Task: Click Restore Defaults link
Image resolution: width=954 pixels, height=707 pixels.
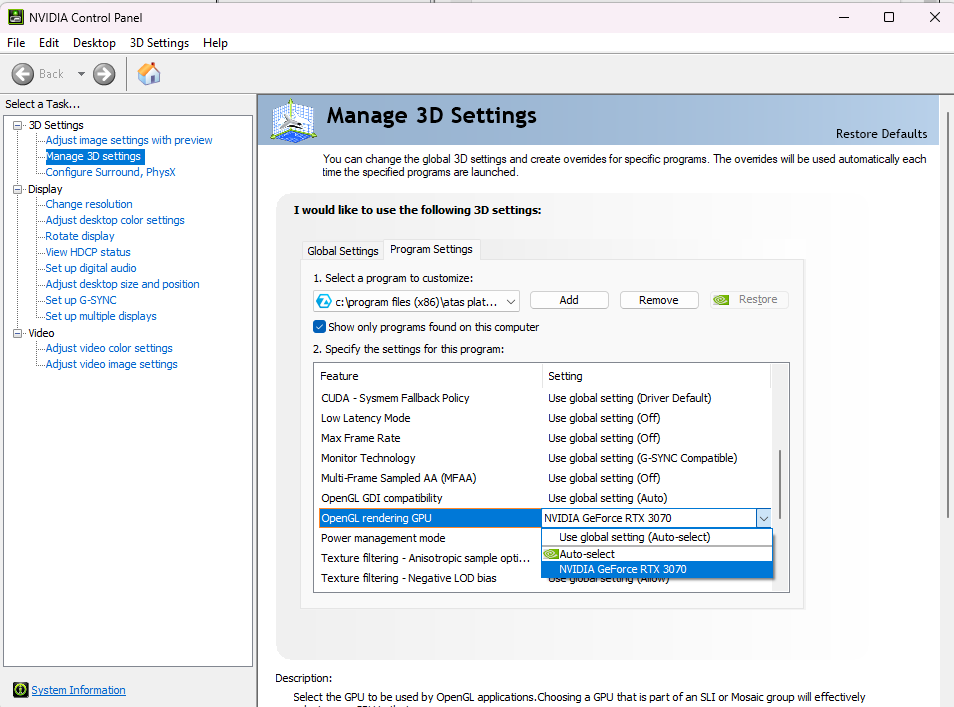Action: 881,134
